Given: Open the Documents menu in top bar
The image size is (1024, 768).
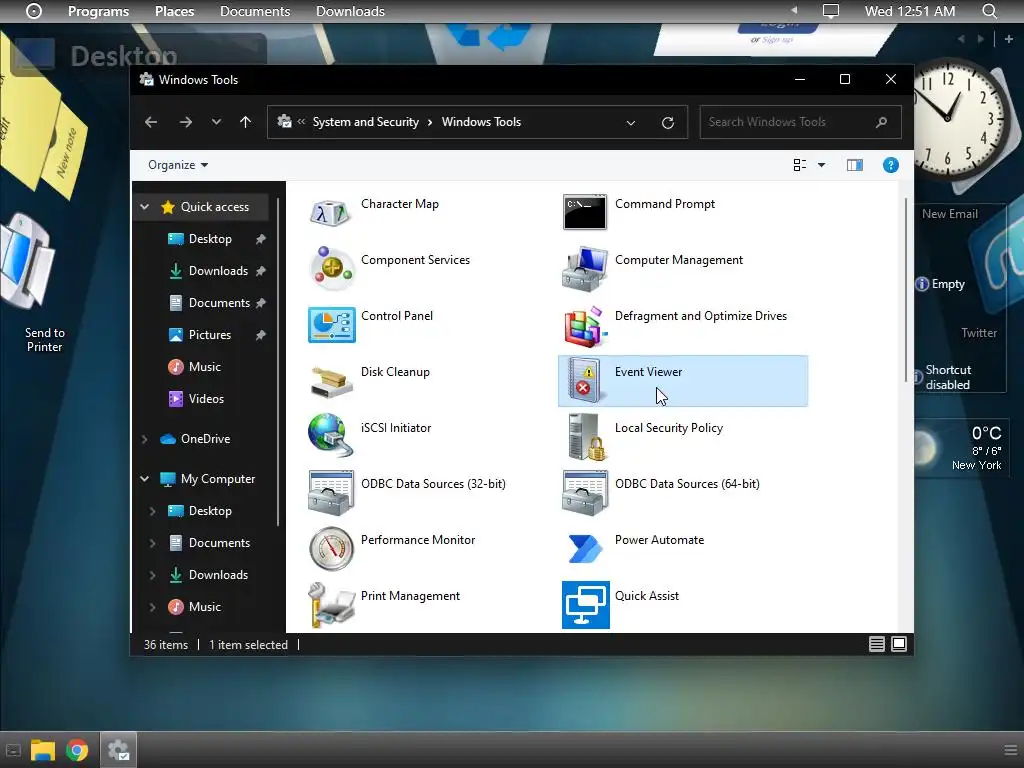Looking at the screenshot, I should click(255, 11).
